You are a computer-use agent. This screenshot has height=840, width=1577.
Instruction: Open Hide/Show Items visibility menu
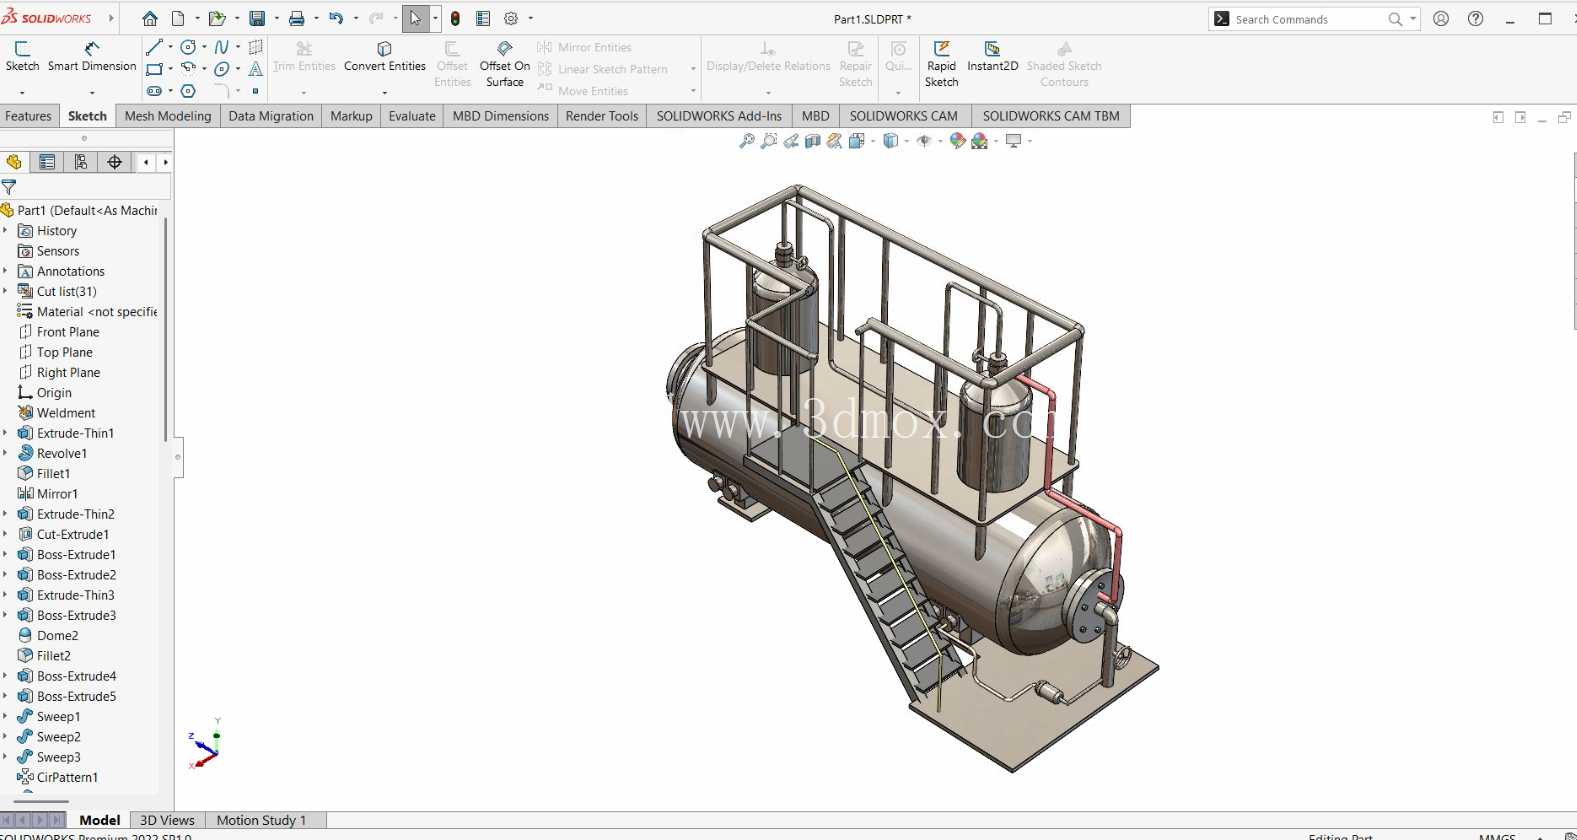coord(924,141)
